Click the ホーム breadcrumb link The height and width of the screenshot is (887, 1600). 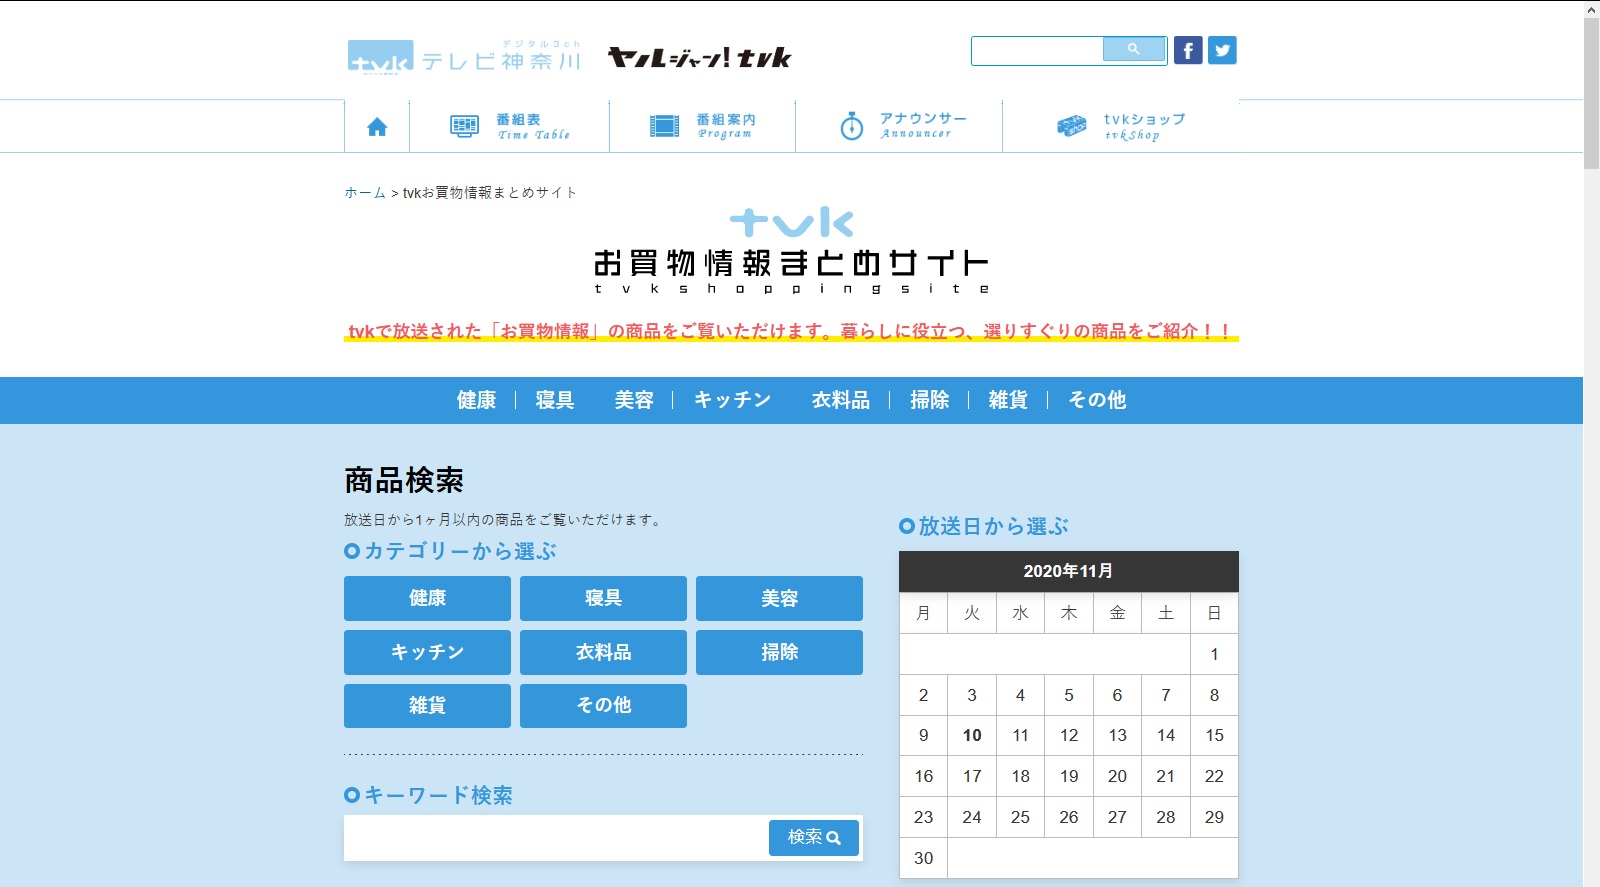[x=364, y=193]
